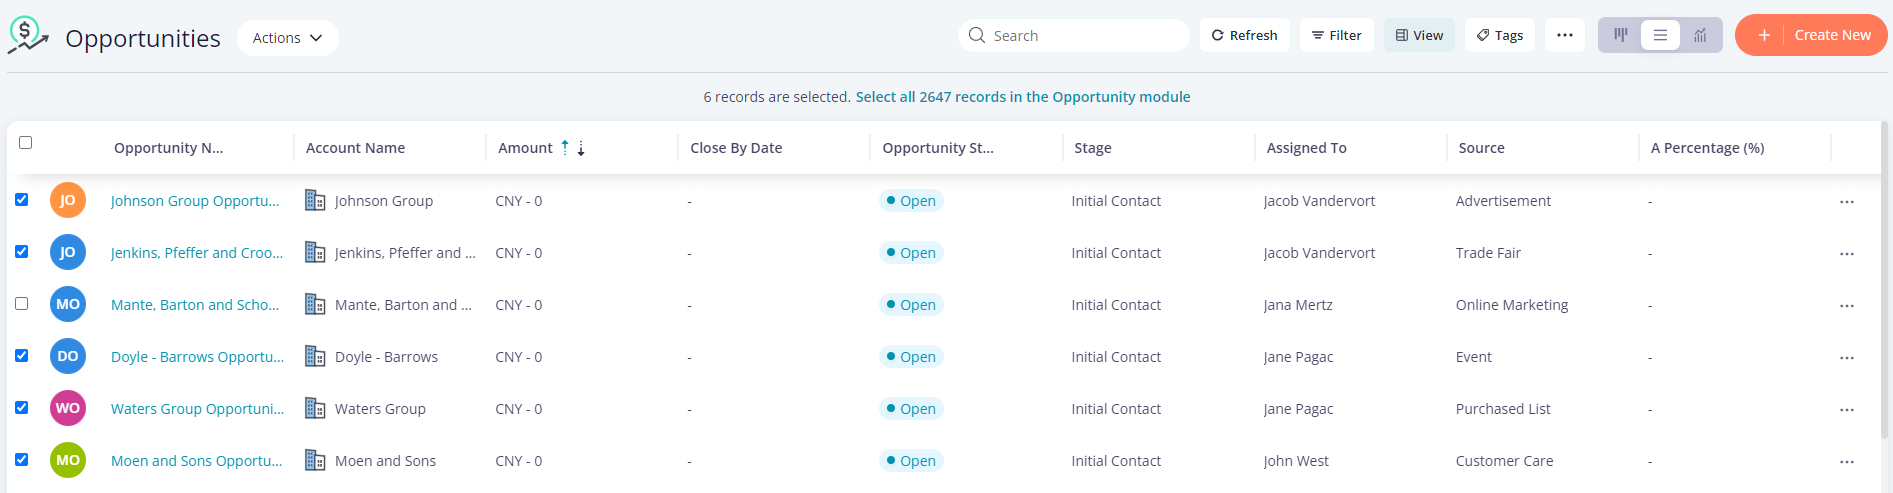
Task: Select all 2647 records link
Action: click(x=1022, y=97)
